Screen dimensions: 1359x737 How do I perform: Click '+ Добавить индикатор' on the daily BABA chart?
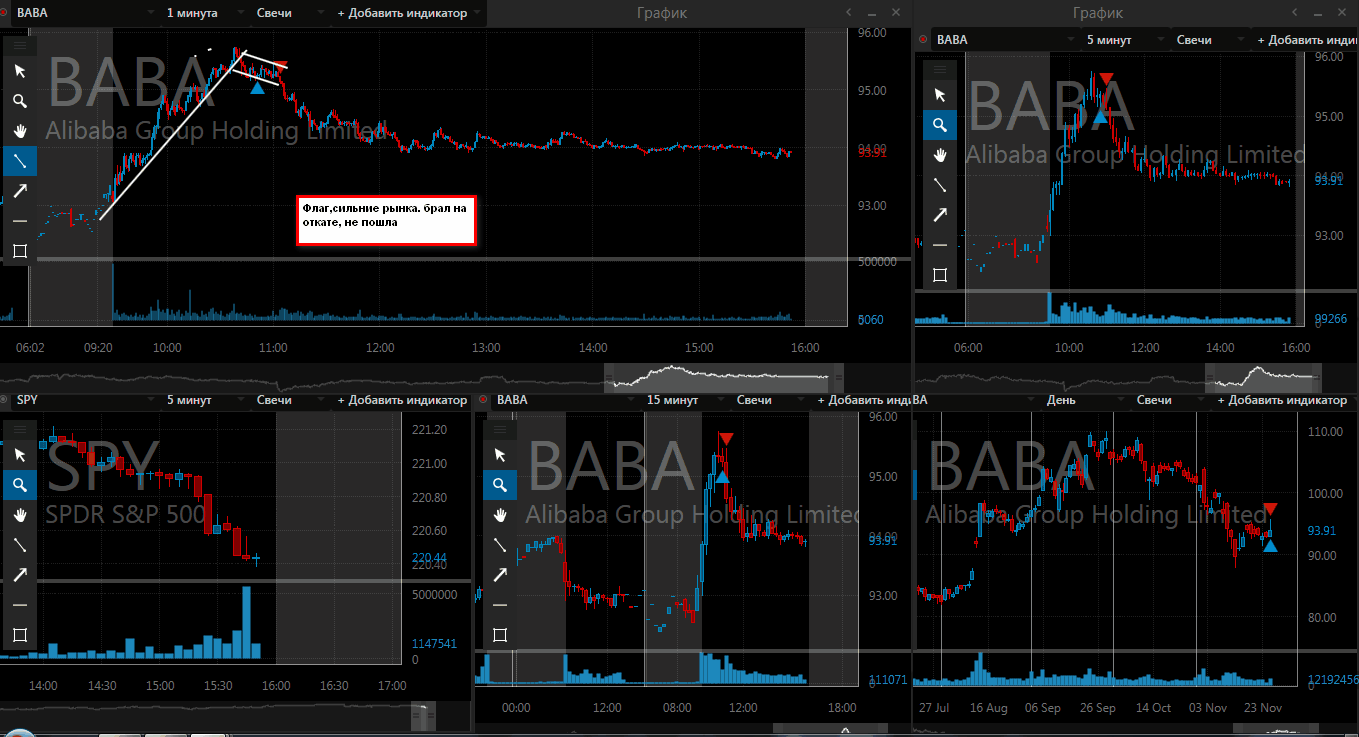[x=1282, y=400]
